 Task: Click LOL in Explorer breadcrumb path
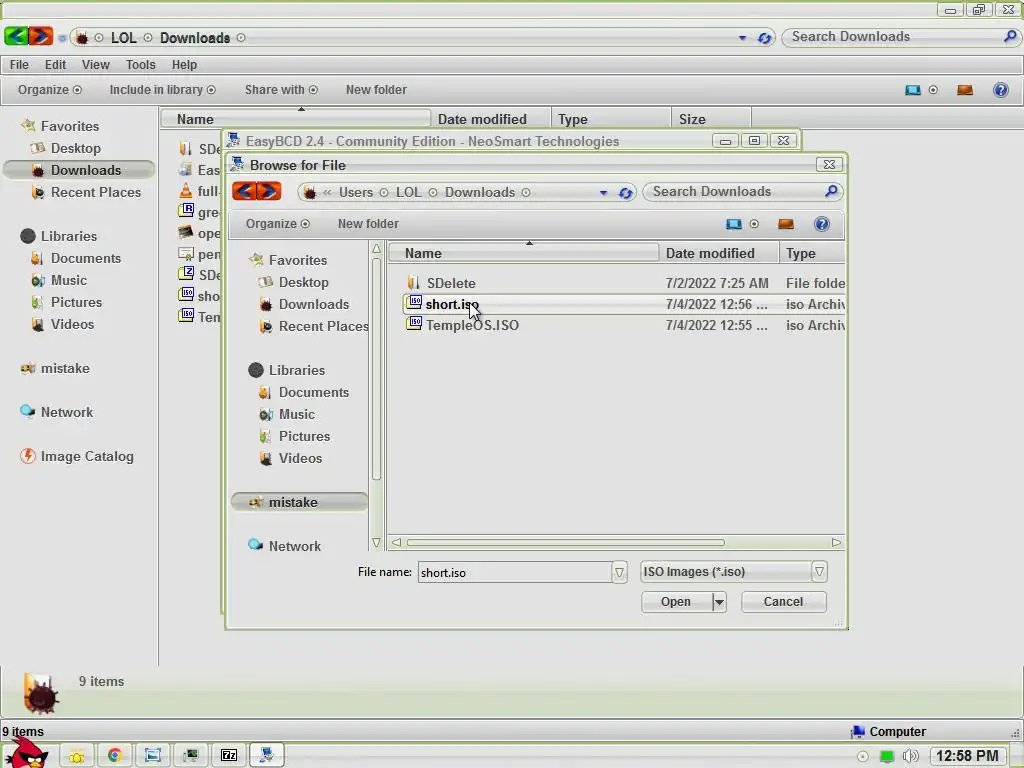[x=123, y=38]
